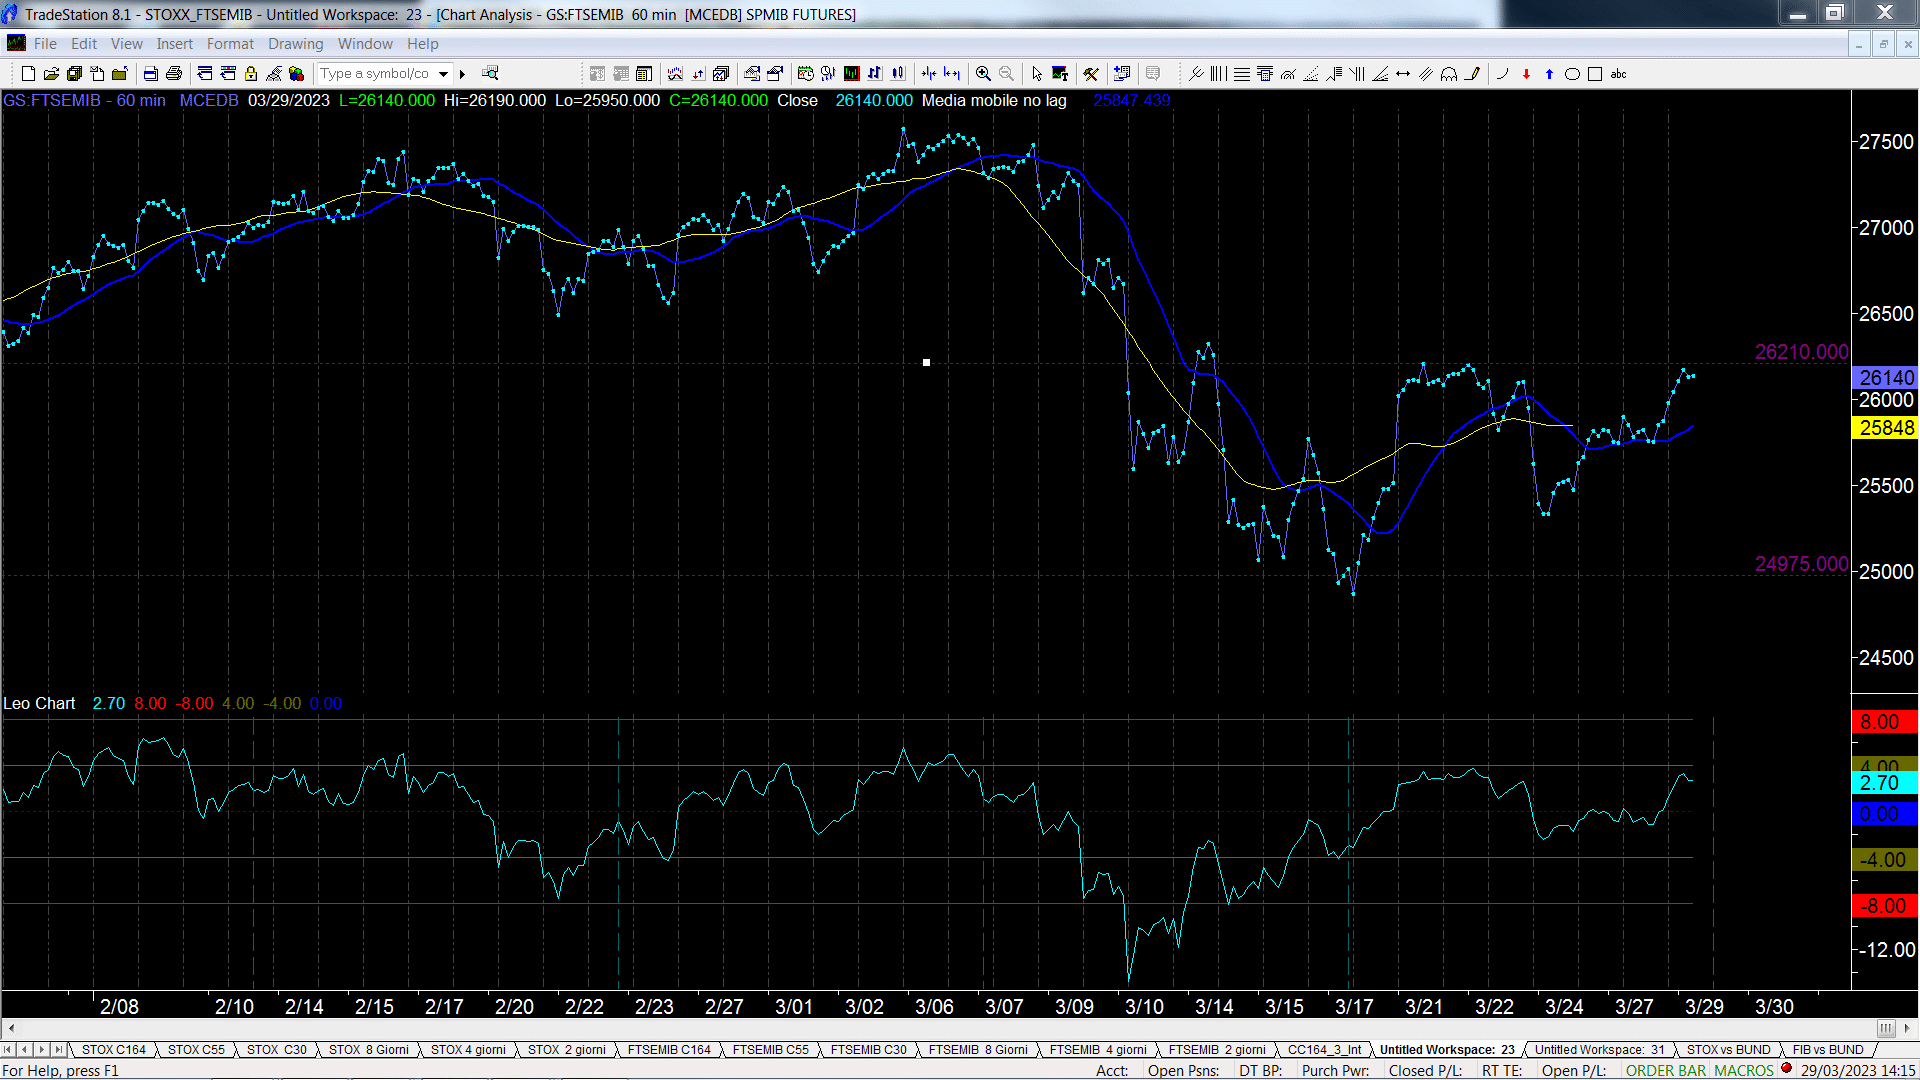1920x1080 pixels.
Task: Open the Edit menu
Action: [x=84, y=44]
